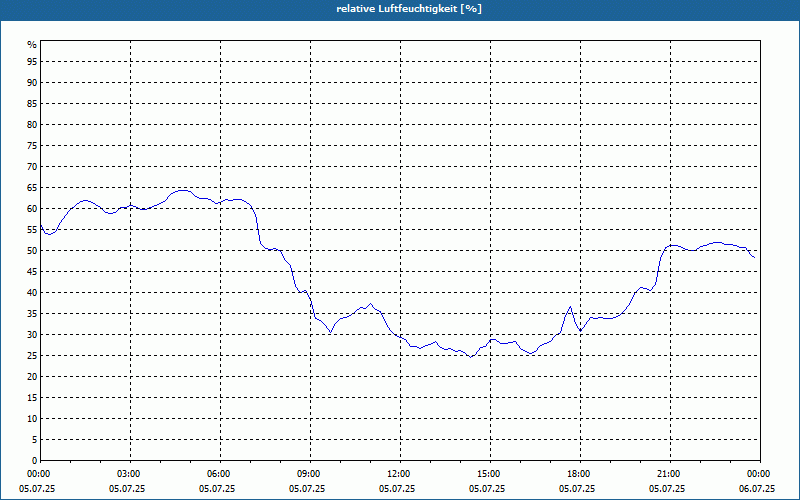The image size is (800, 500).
Task: Click the '21:00' time axis label
Action: click(670, 474)
